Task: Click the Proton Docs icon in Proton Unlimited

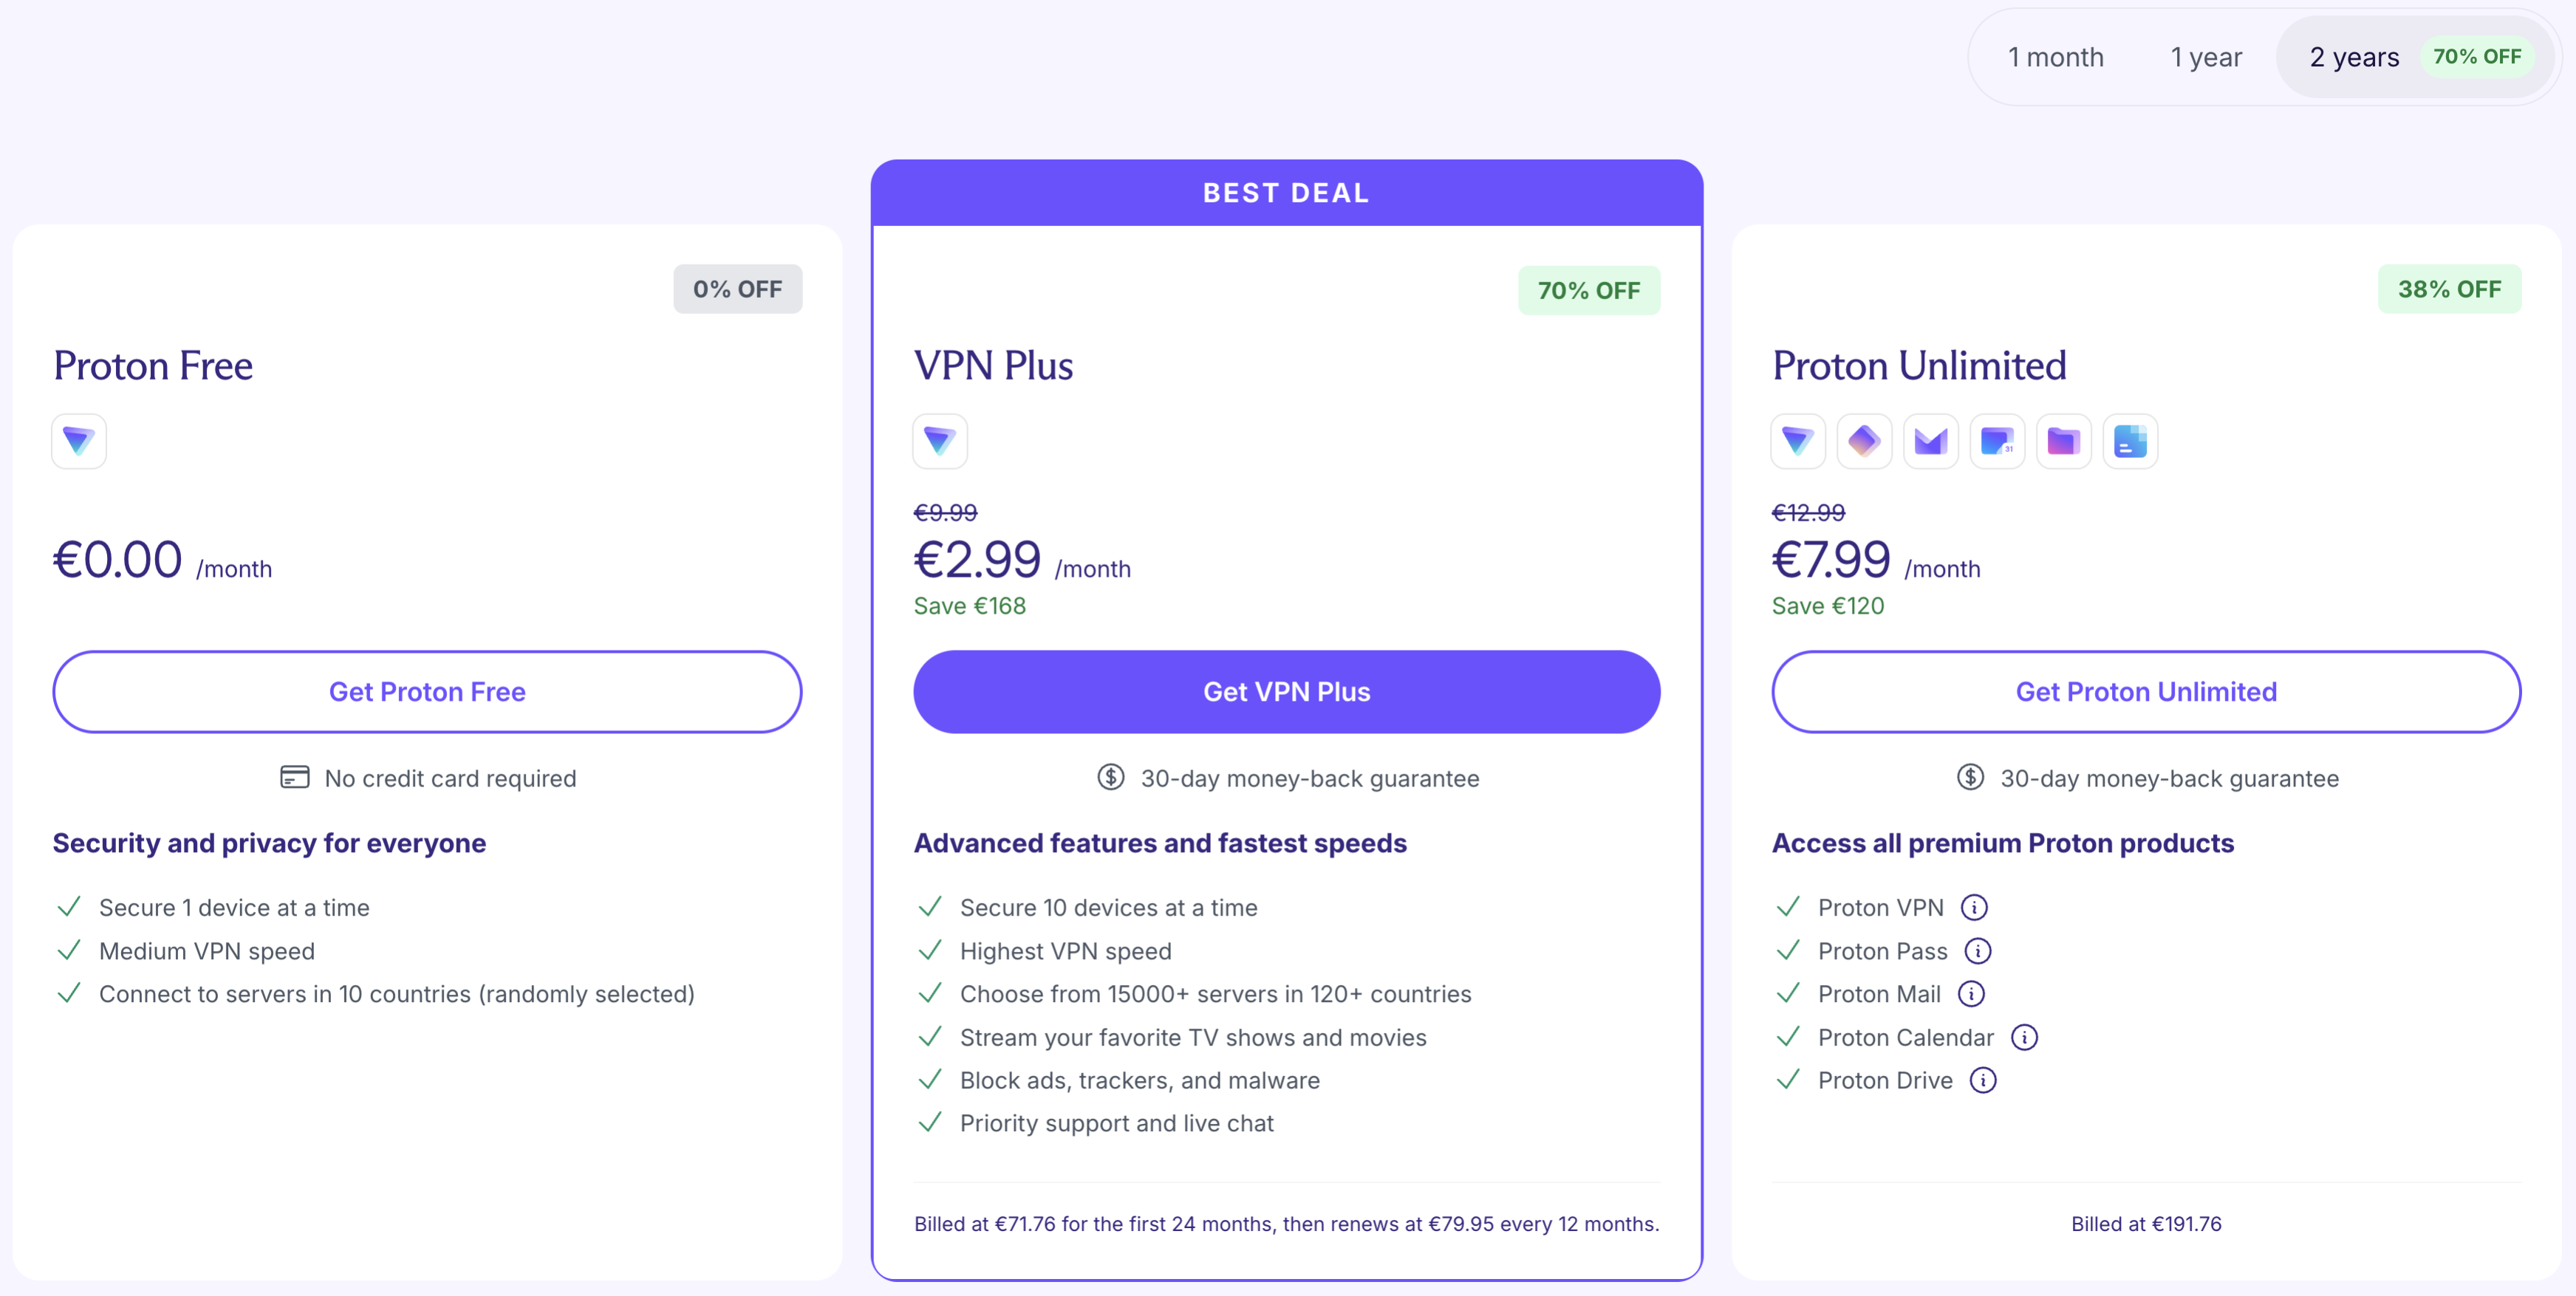Action: 2130,441
